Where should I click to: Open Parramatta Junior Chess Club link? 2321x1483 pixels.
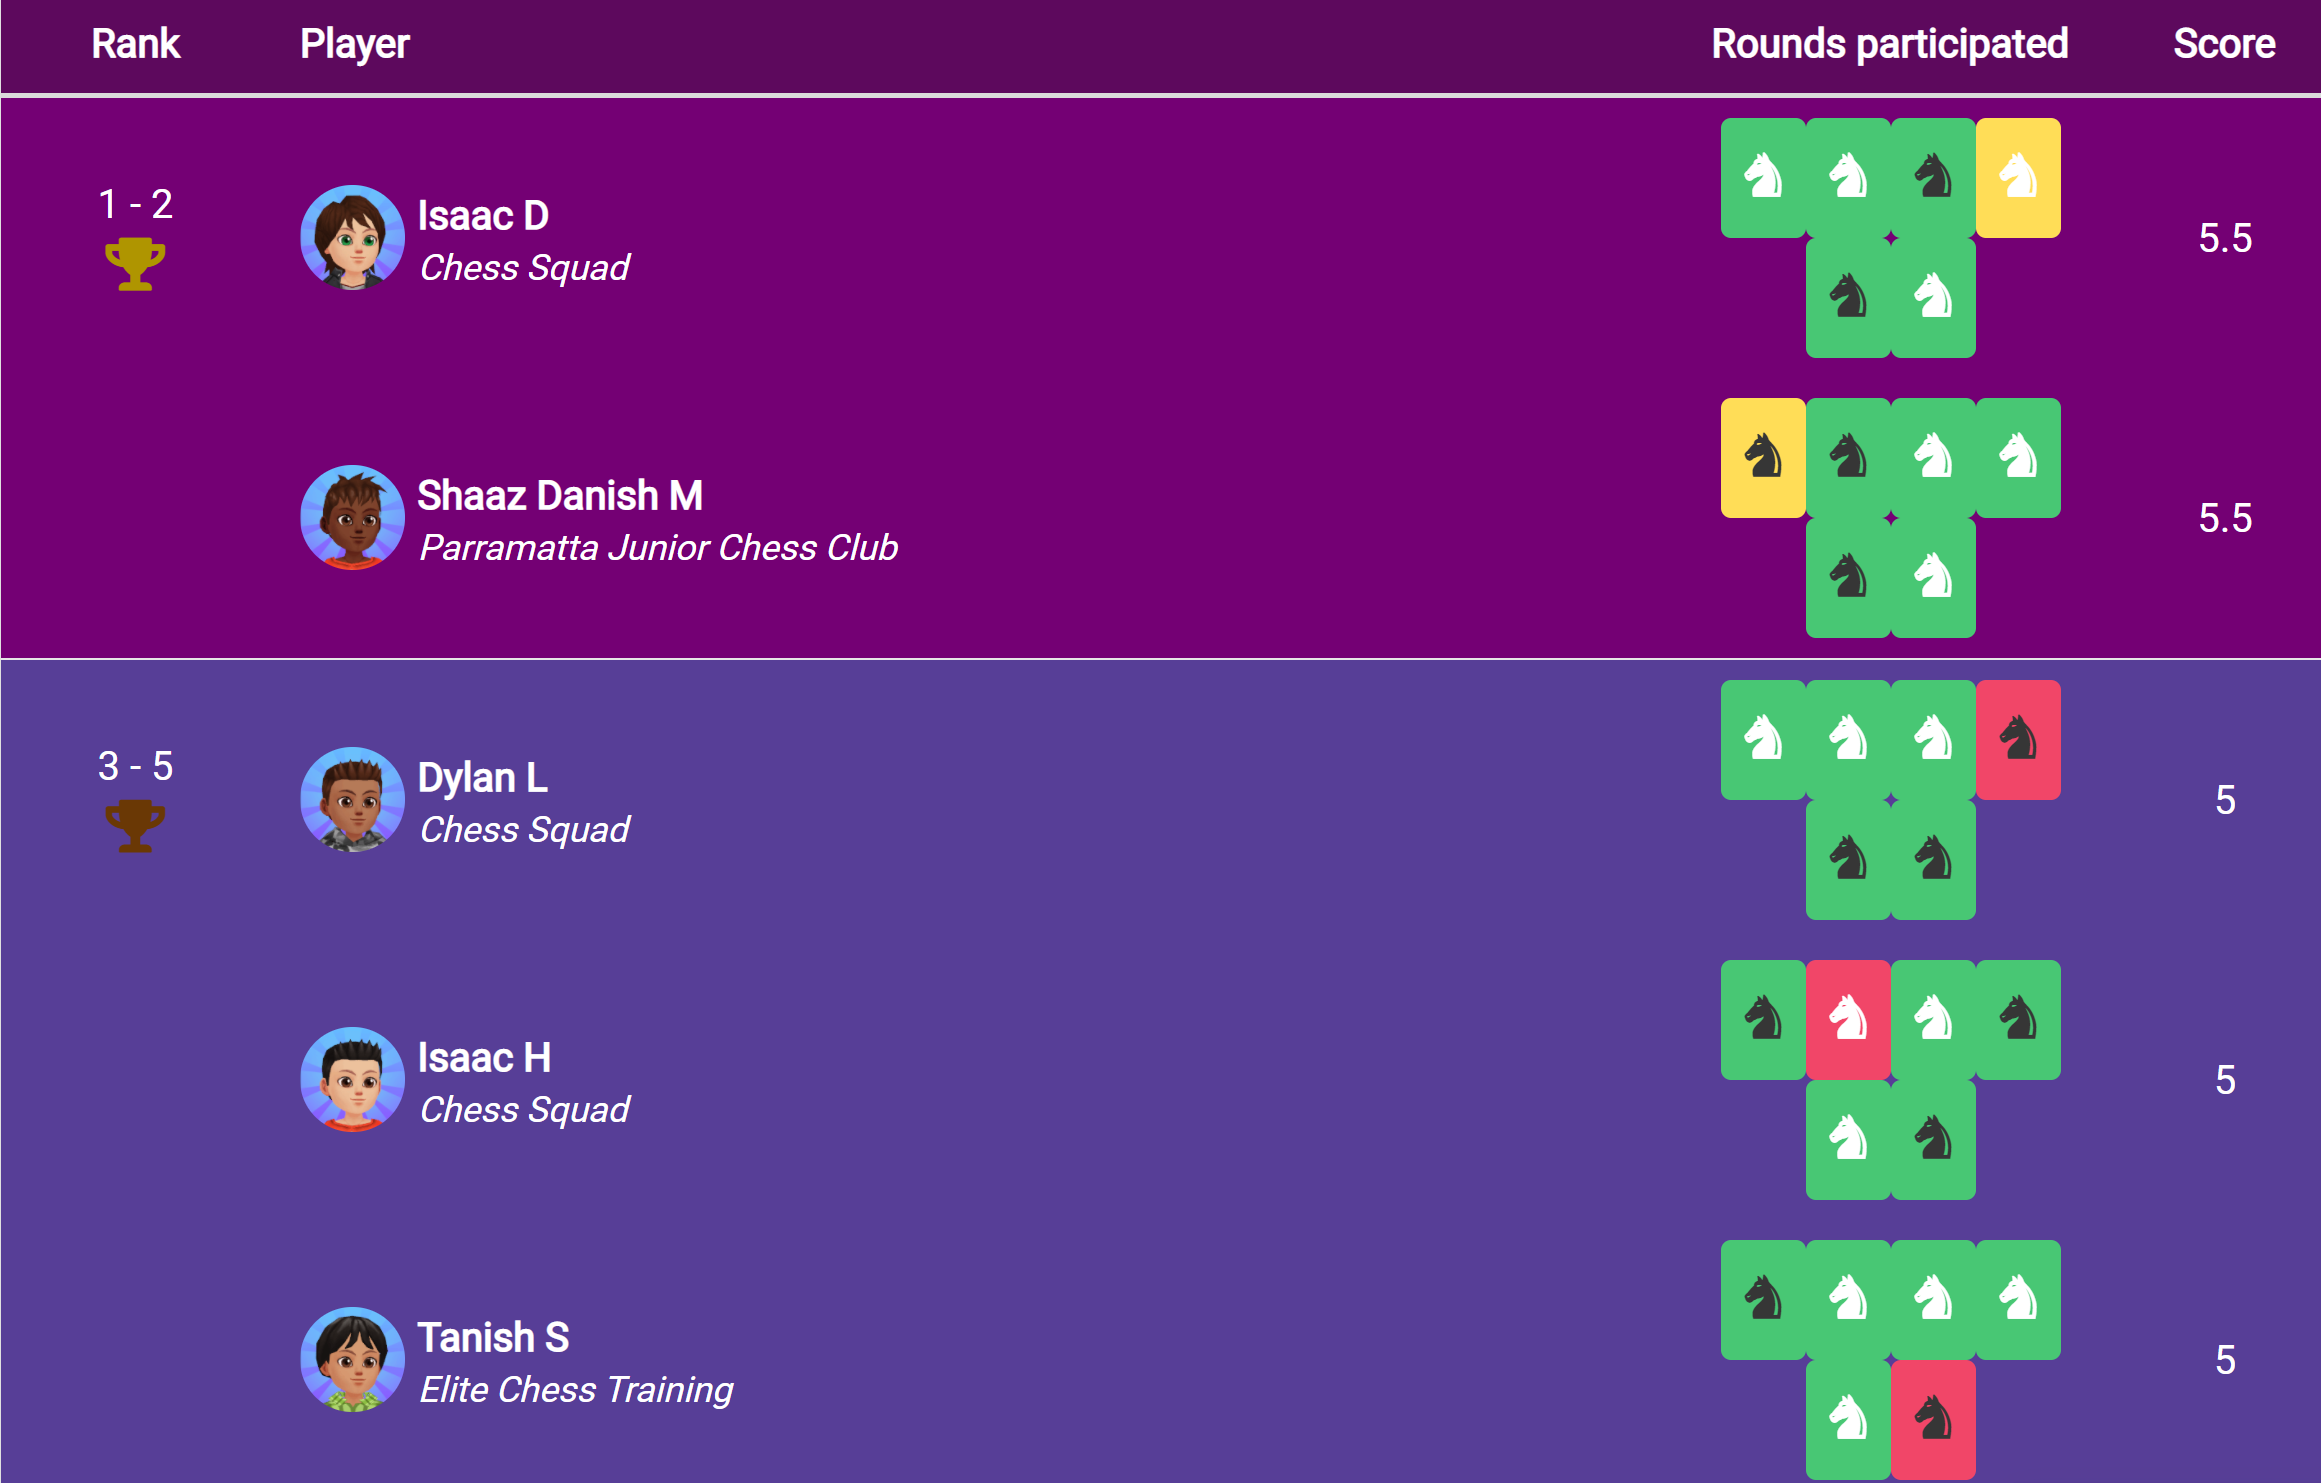click(658, 548)
